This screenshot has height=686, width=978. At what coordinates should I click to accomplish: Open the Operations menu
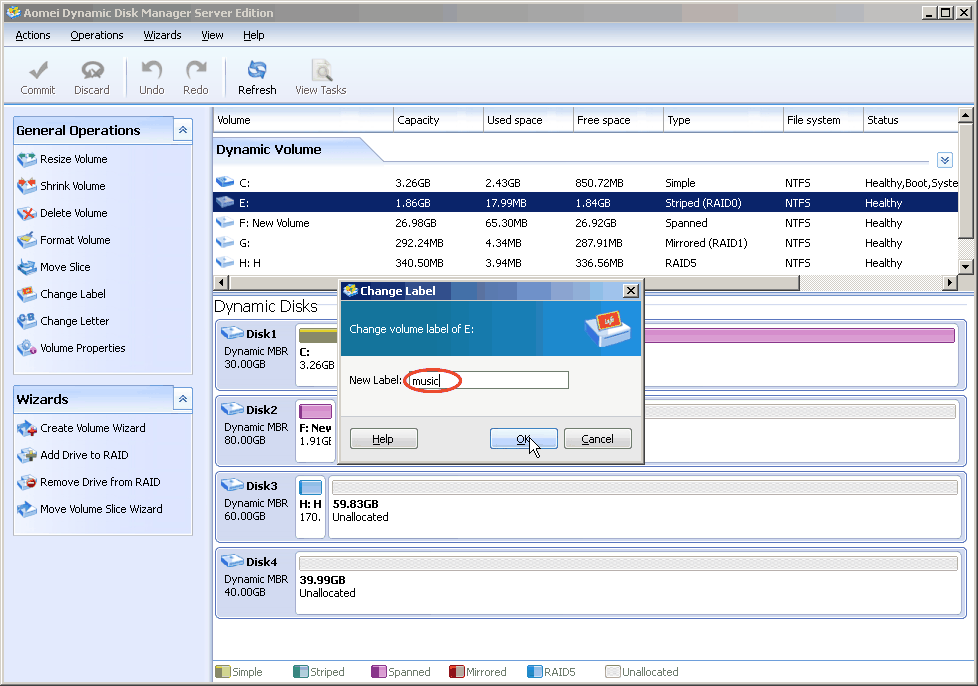pos(97,35)
